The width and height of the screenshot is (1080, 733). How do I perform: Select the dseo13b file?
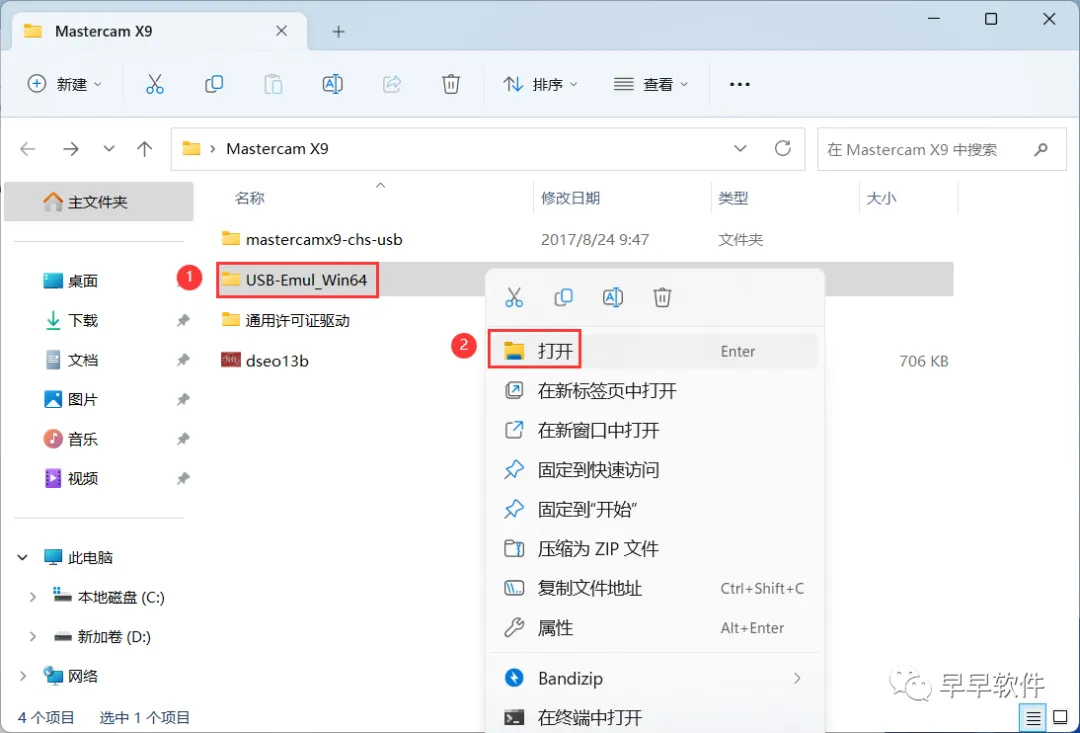click(x=265, y=360)
